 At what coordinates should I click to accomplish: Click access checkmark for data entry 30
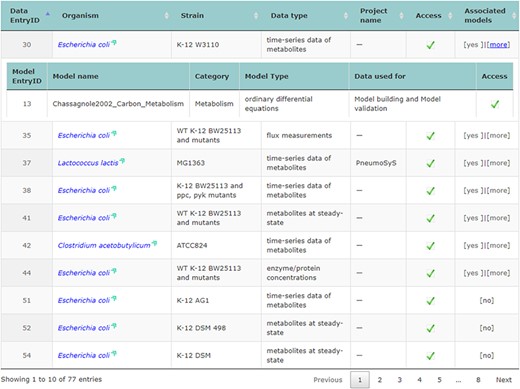(x=431, y=45)
